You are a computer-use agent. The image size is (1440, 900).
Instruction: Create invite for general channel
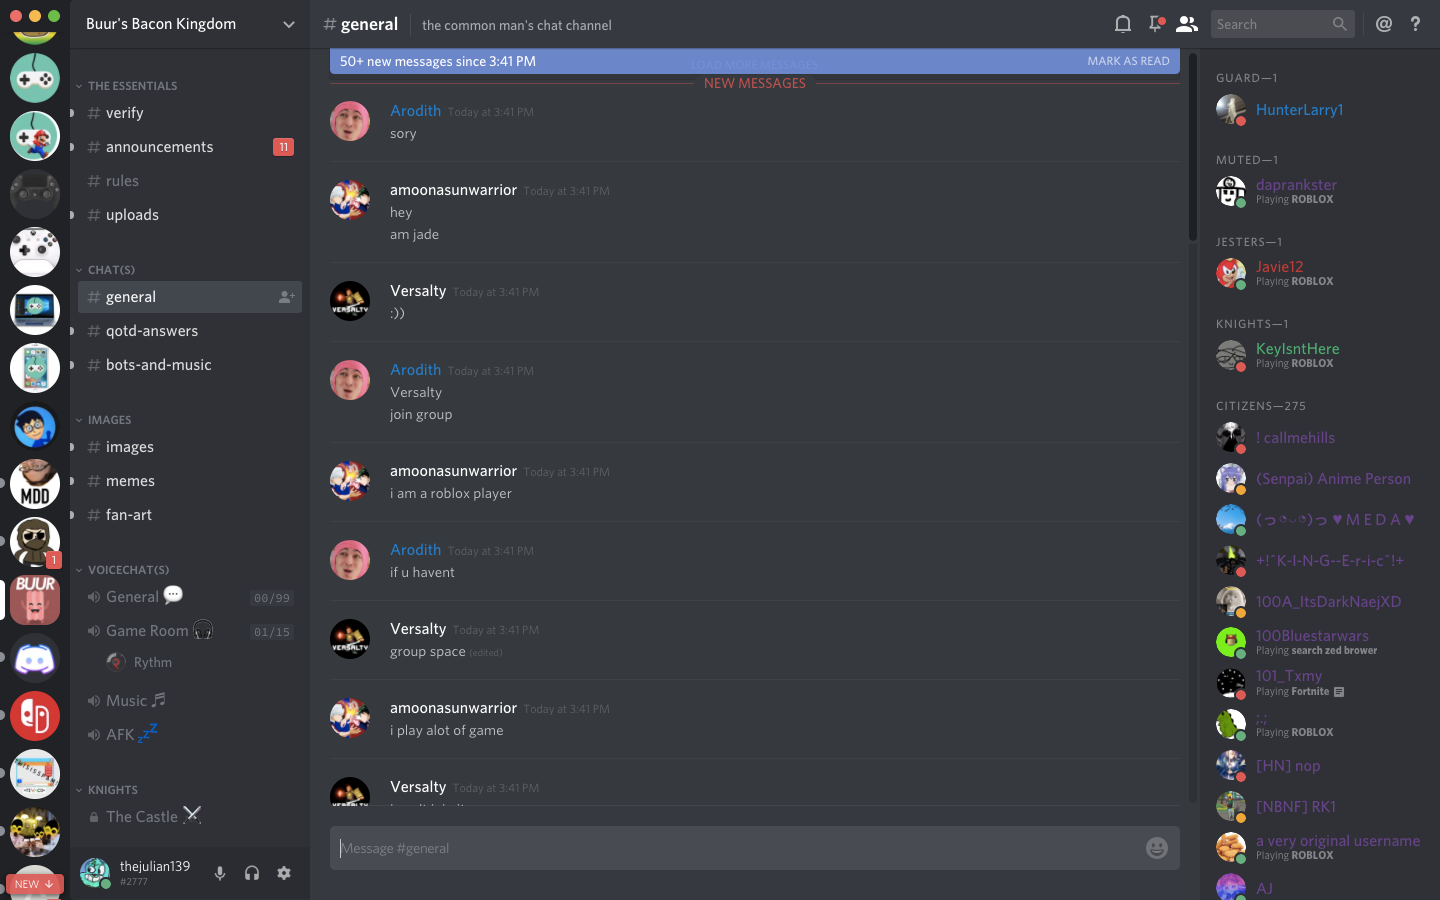(286, 297)
